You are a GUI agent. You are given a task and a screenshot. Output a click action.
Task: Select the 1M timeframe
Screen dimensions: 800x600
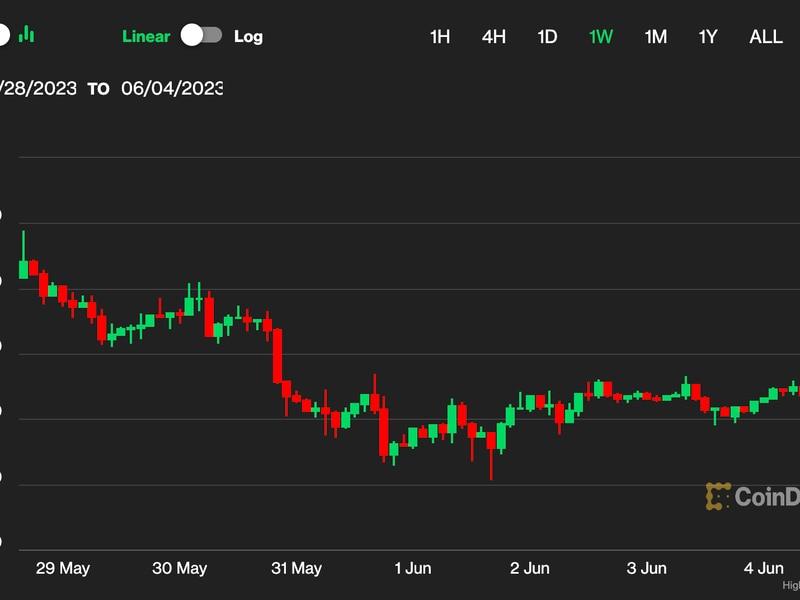656,37
